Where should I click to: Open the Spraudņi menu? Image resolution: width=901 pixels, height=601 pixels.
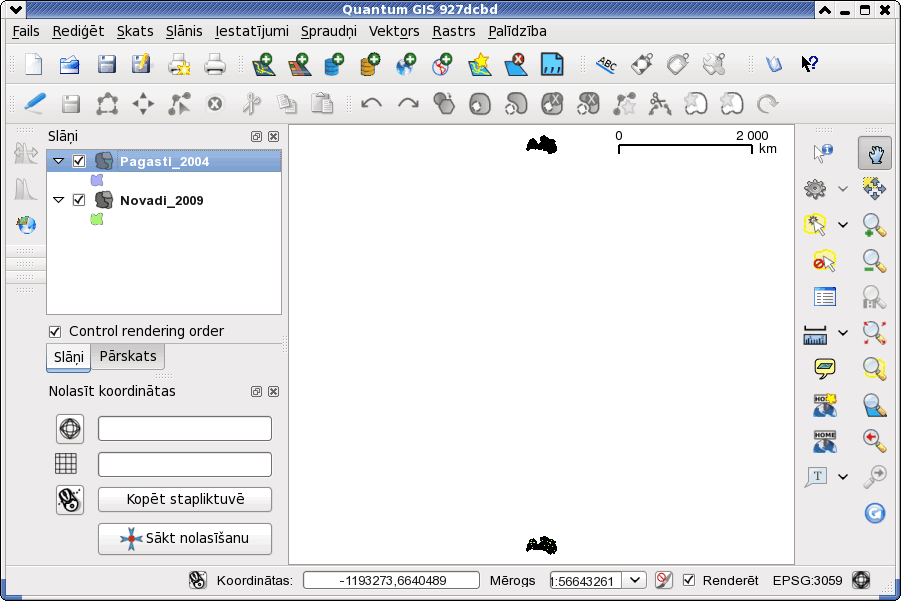coord(329,32)
